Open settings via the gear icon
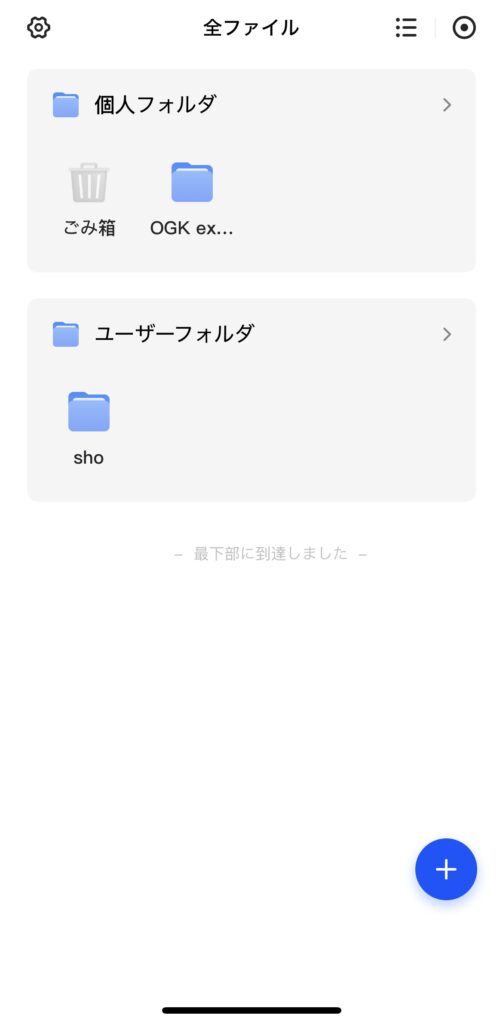The width and height of the screenshot is (503, 1024). click(x=39, y=27)
